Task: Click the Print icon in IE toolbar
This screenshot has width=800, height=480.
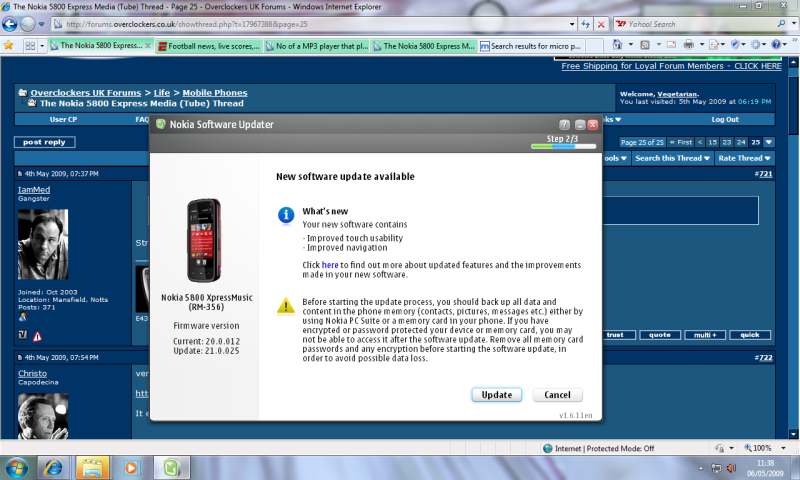Action: pyautogui.click(x=689, y=45)
